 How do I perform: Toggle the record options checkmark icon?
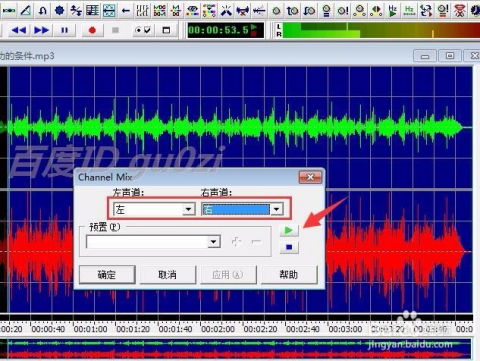pyautogui.click(x=143, y=31)
